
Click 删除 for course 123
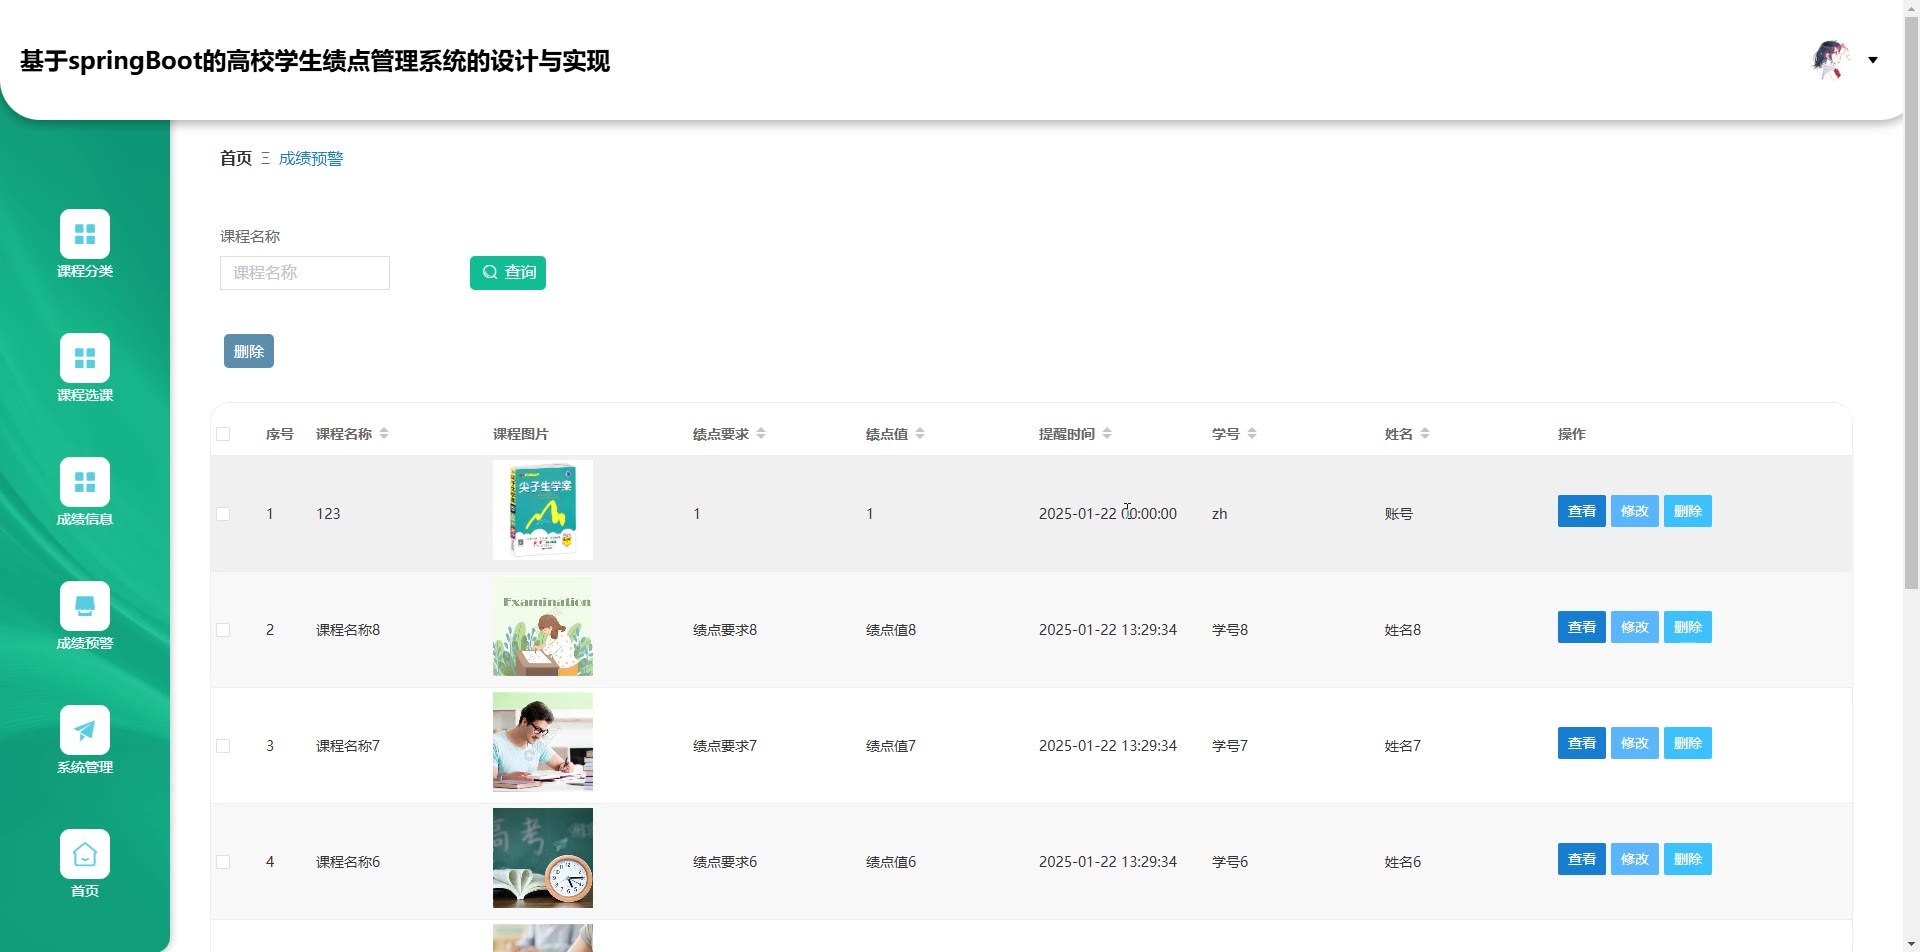click(x=1688, y=511)
